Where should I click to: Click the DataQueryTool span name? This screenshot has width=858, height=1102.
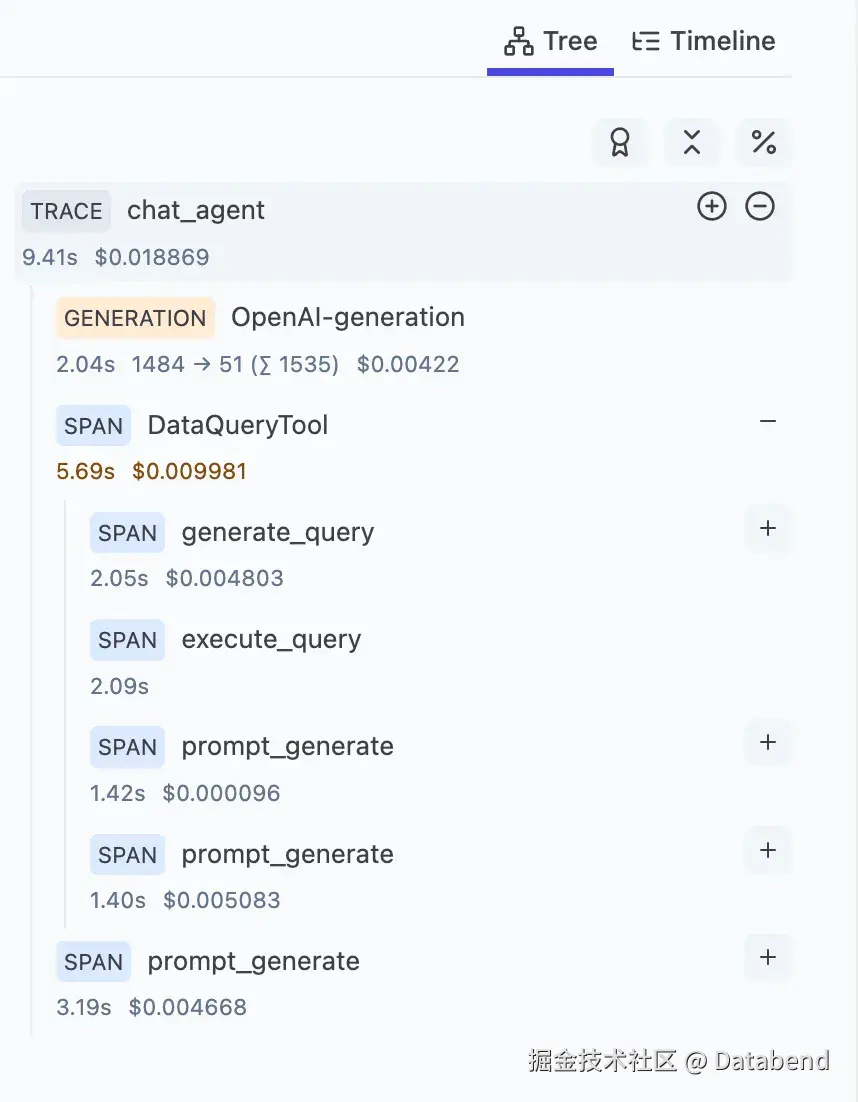[x=238, y=425]
